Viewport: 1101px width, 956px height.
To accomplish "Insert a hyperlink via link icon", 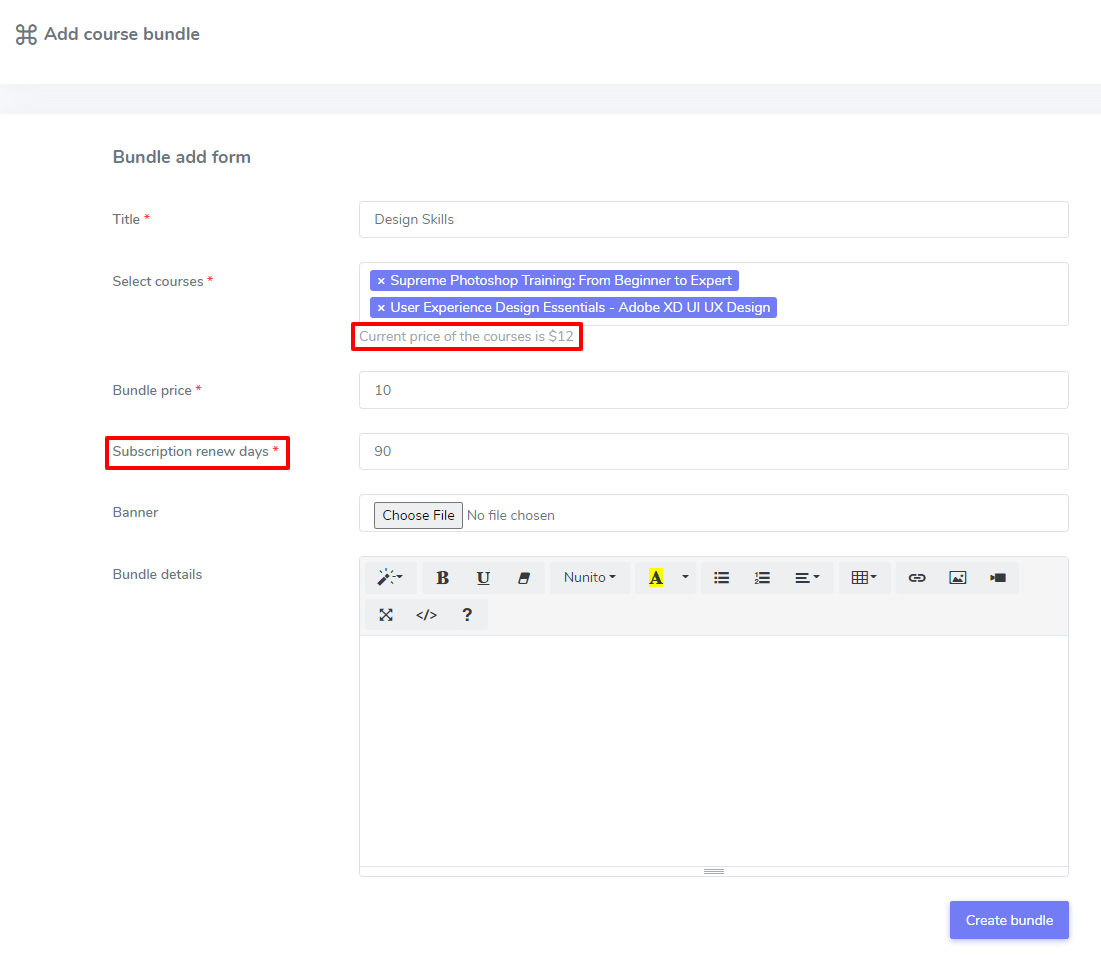I will coord(917,578).
